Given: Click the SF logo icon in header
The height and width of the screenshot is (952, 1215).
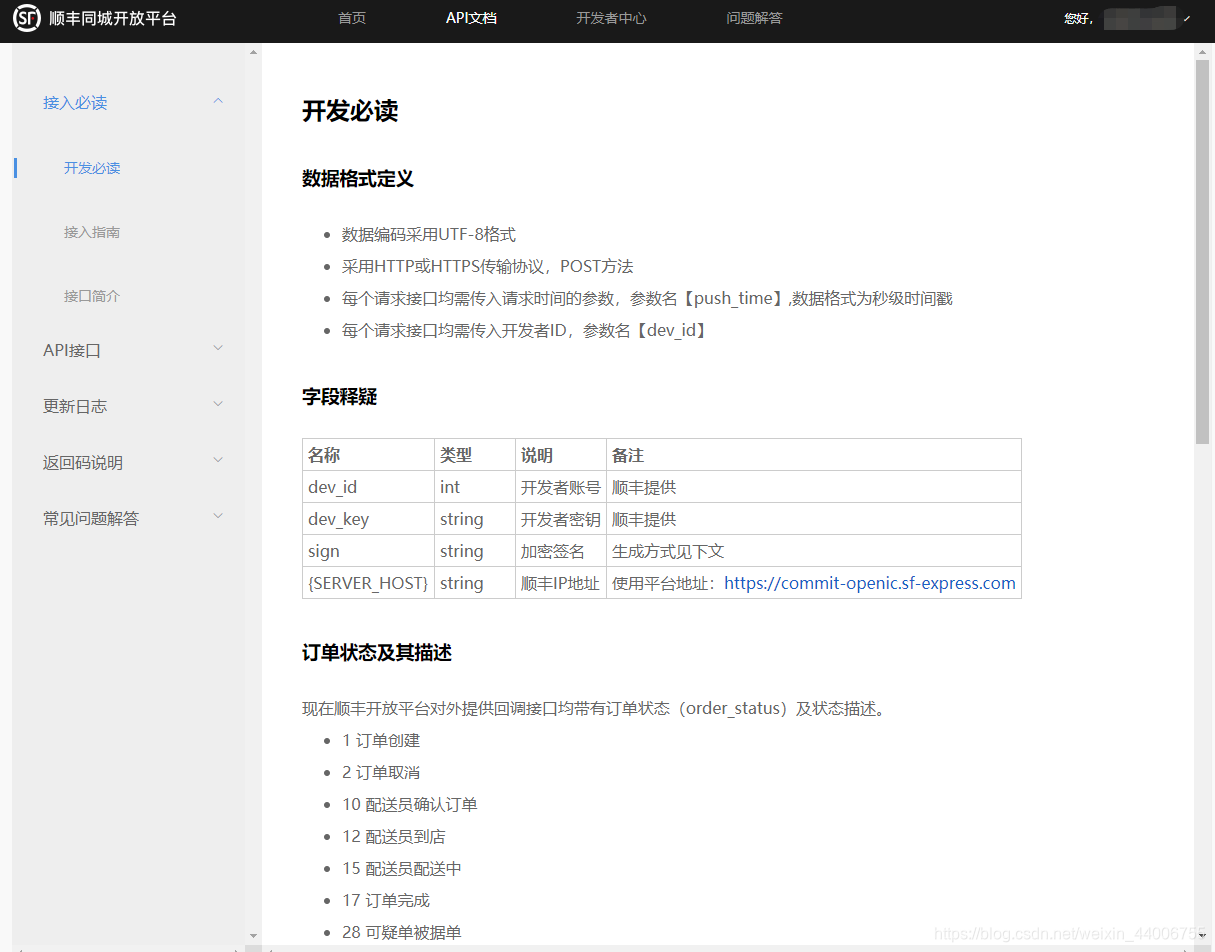Looking at the screenshot, I should click(x=27, y=17).
